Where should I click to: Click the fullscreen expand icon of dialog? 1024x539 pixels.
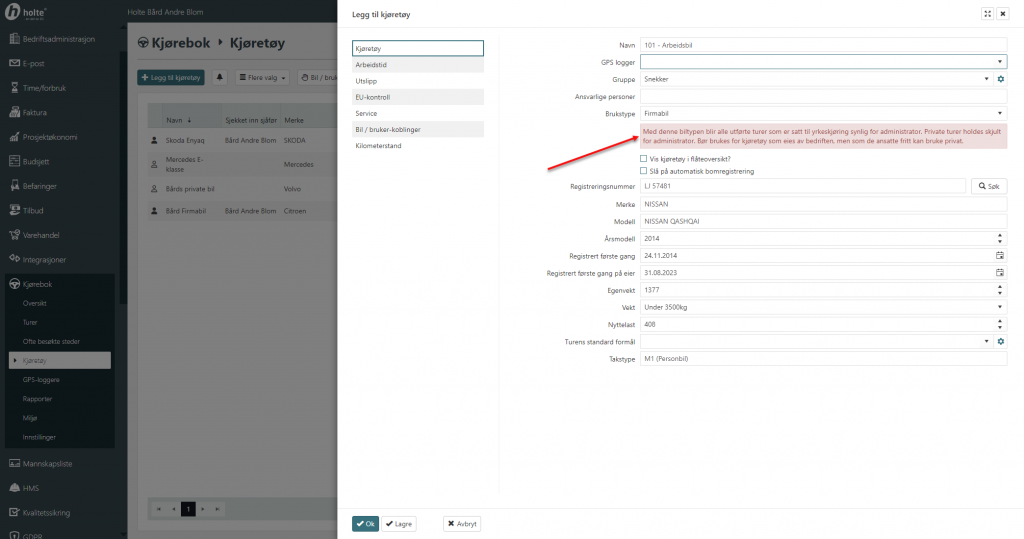pos(988,14)
